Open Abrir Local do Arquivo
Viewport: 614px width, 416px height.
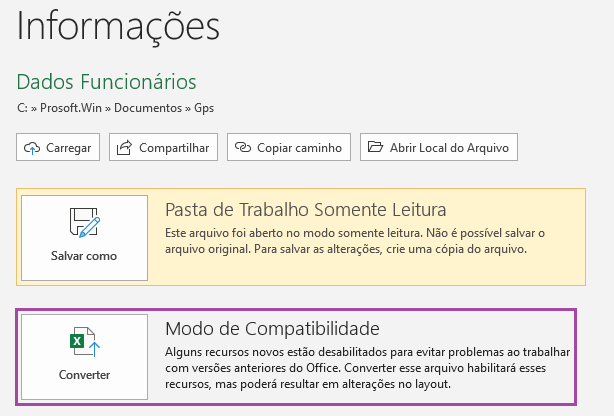(449, 148)
